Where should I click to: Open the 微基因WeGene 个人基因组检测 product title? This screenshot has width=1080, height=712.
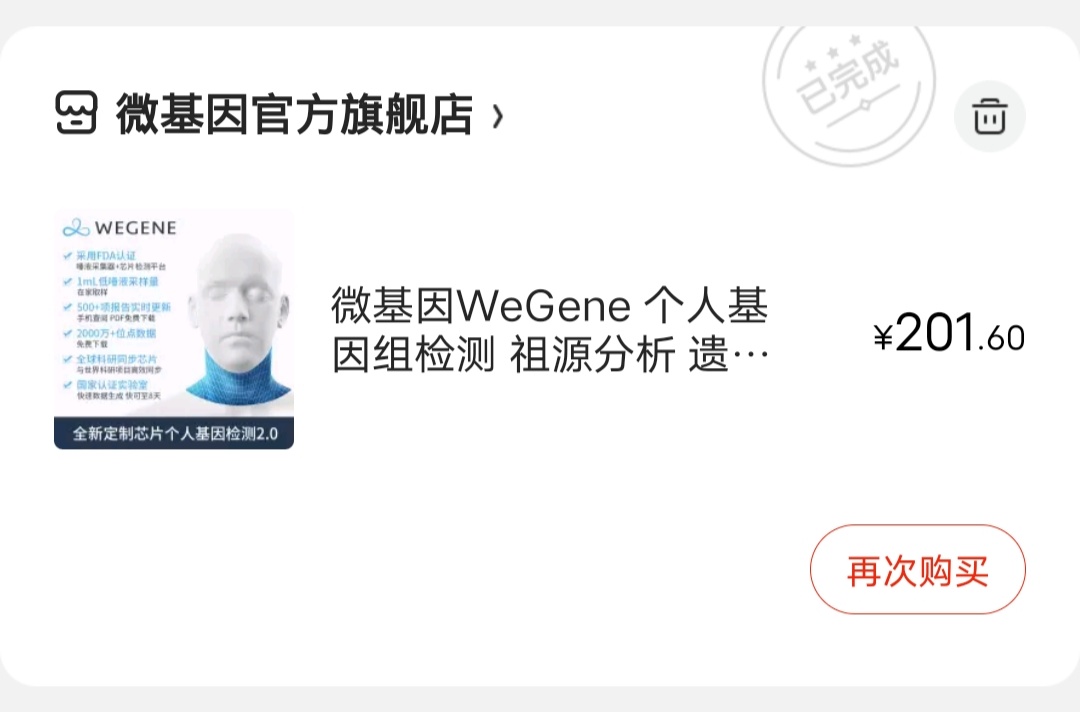550,331
